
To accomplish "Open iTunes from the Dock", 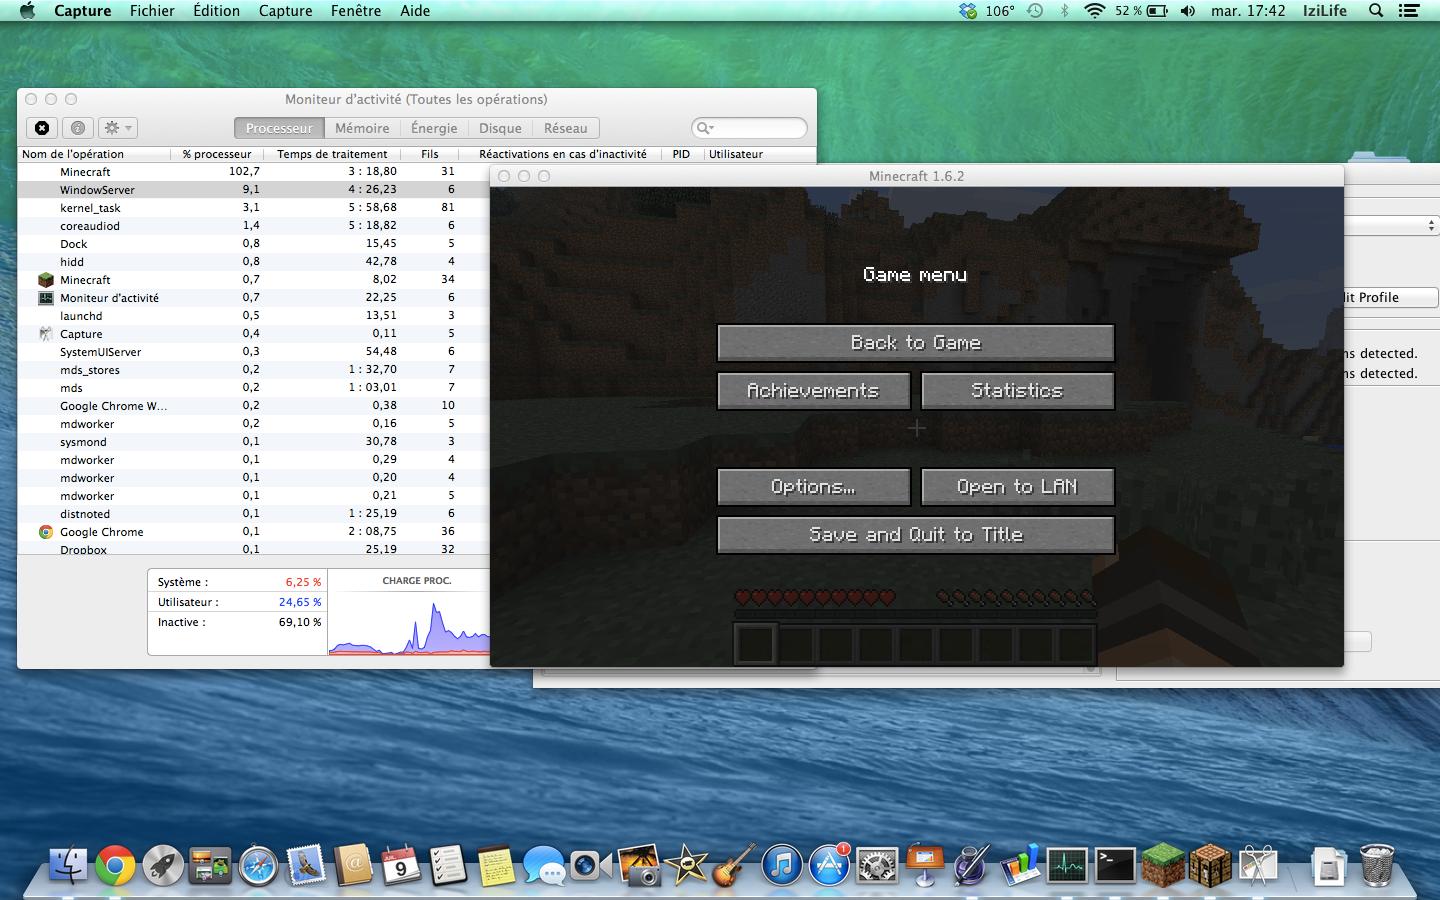I will [782, 865].
